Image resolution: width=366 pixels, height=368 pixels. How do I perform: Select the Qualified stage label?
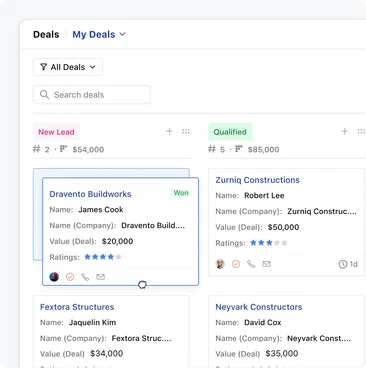230,132
